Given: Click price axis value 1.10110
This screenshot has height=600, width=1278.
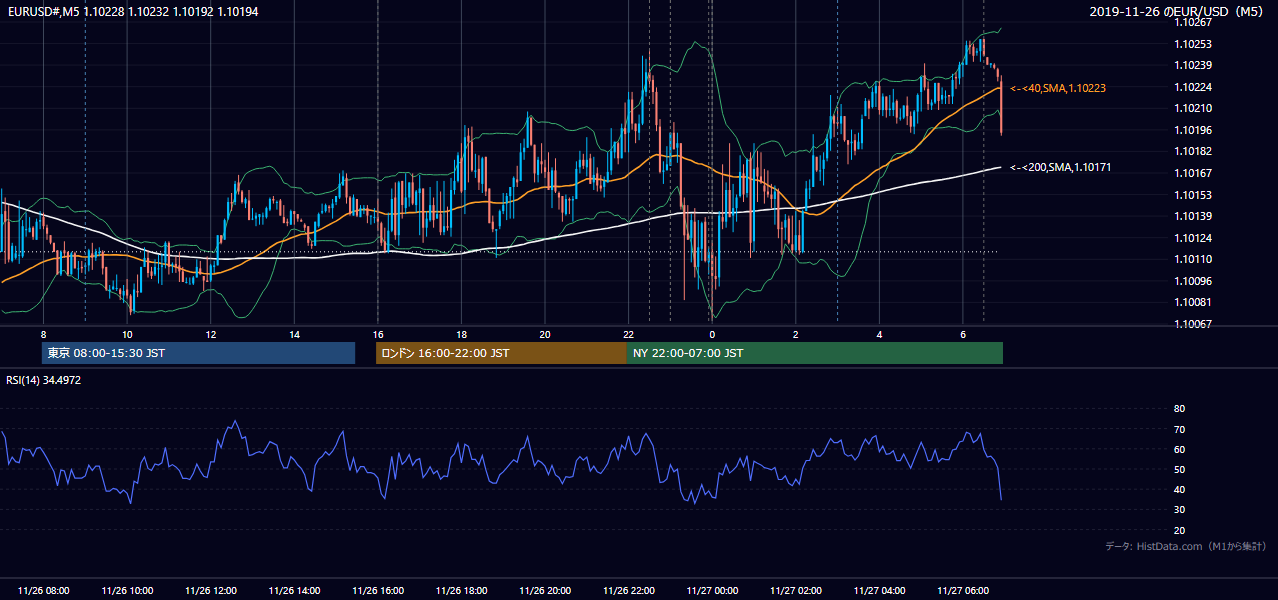Looking at the screenshot, I should [1193, 259].
